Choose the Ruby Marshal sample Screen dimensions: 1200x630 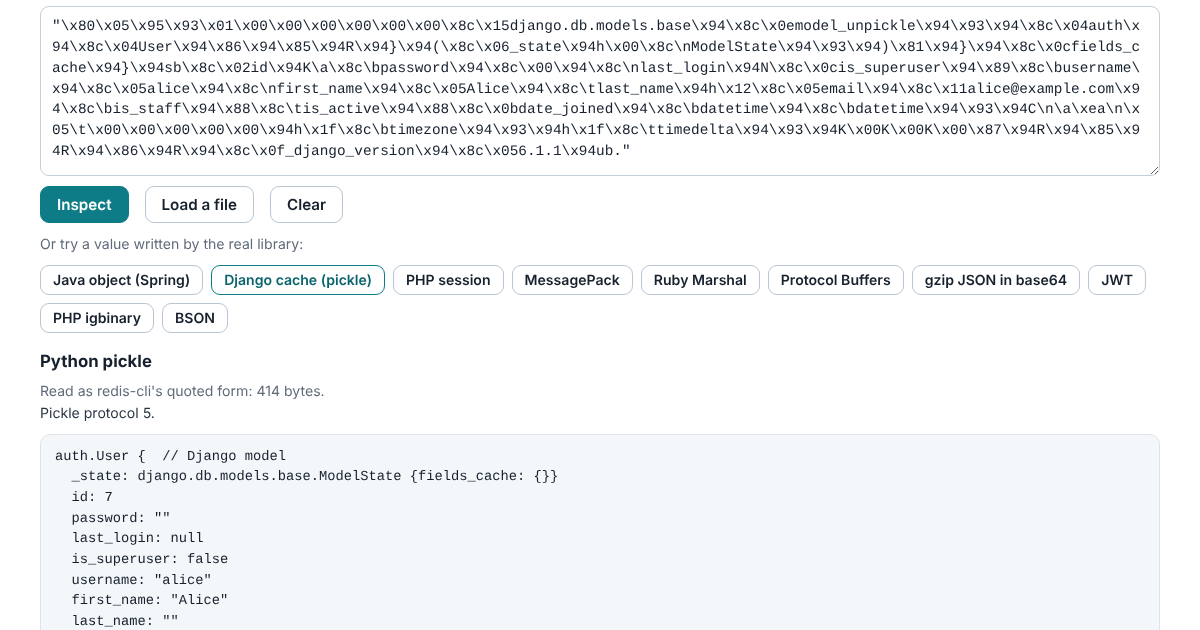(x=700, y=280)
